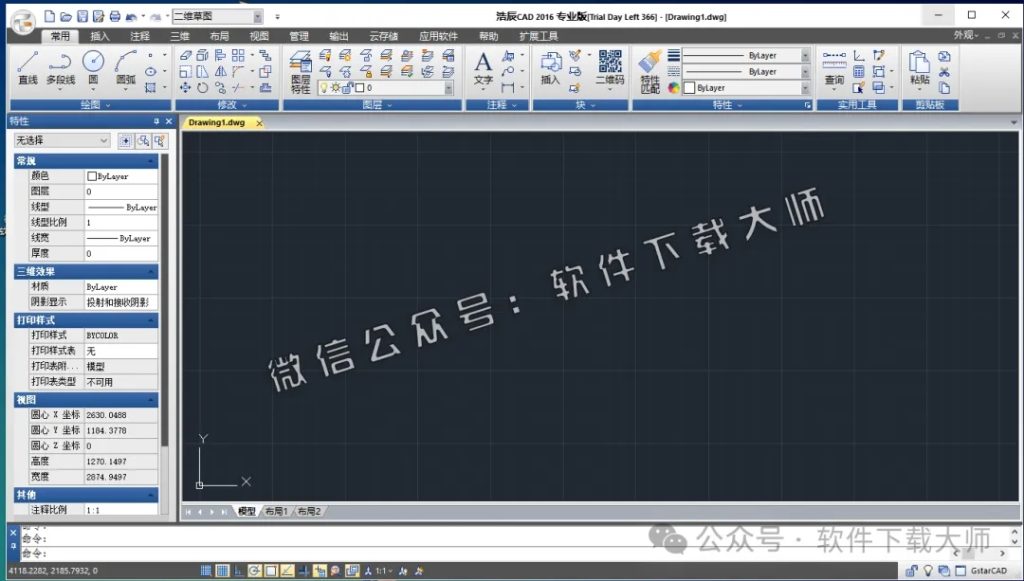Open the ByLayer color dropdown in 特性 panel
Image resolution: width=1024 pixels, height=581 pixels.
coord(805,86)
